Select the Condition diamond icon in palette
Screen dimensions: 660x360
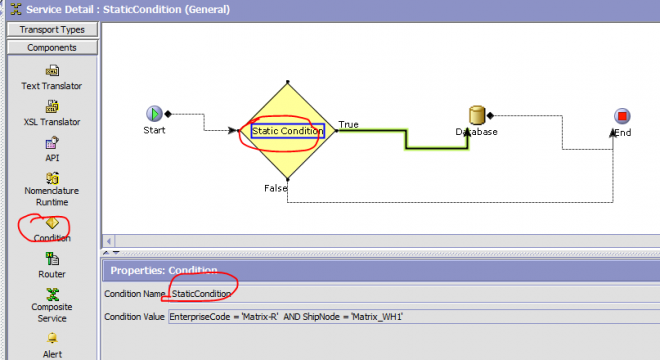click(52, 222)
